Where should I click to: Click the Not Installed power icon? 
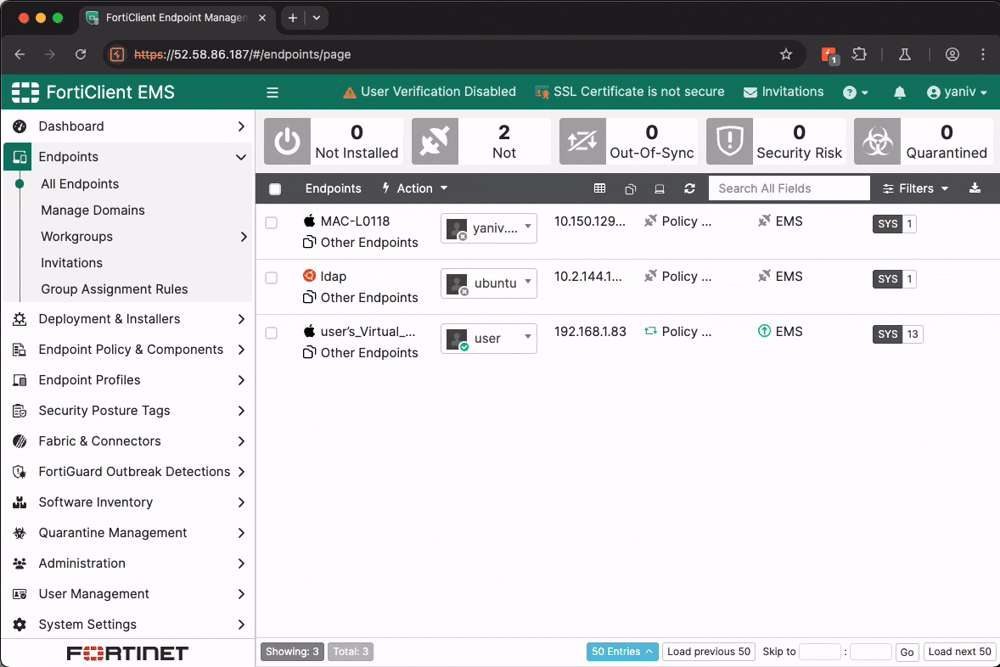point(288,142)
